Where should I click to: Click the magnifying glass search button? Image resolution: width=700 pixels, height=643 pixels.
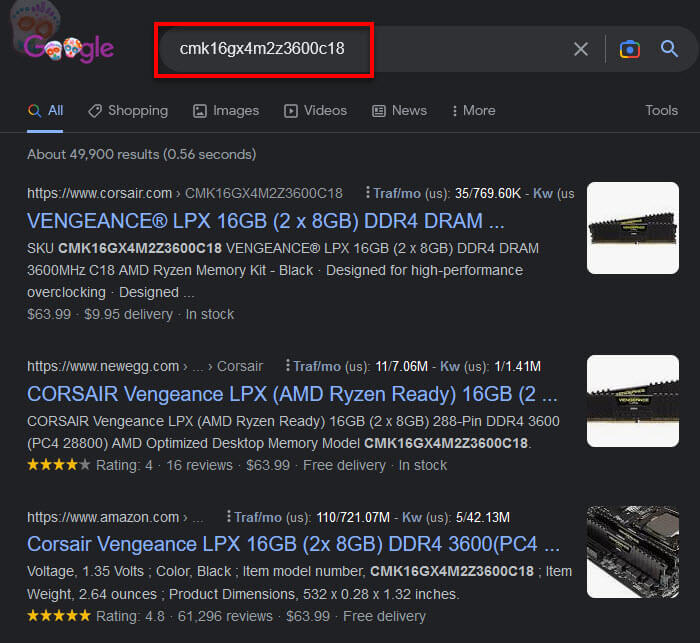point(669,49)
